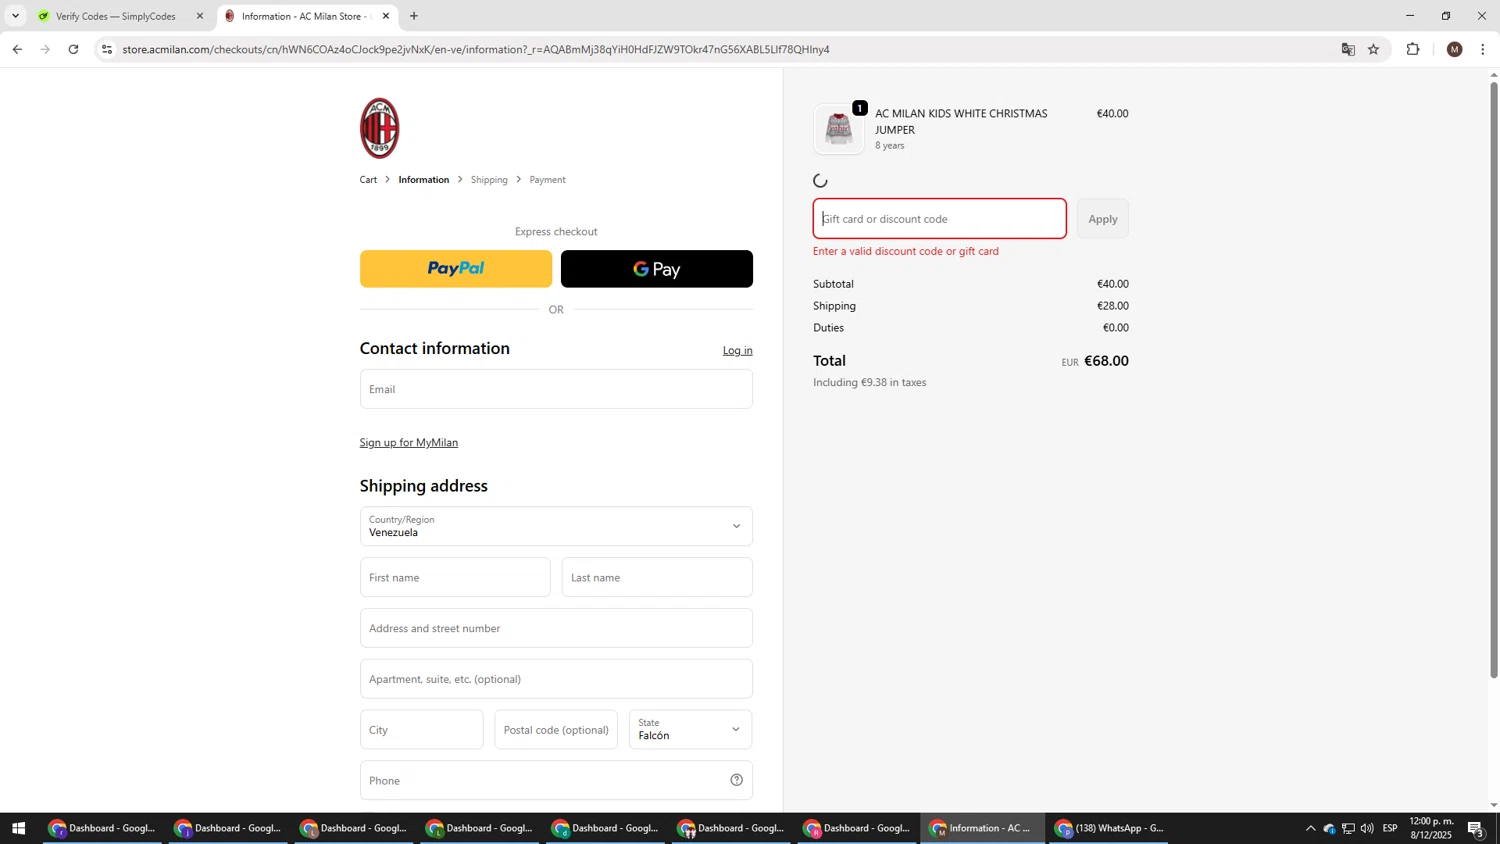
Task: Open the Country/Region dropdown
Action: click(556, 526)
